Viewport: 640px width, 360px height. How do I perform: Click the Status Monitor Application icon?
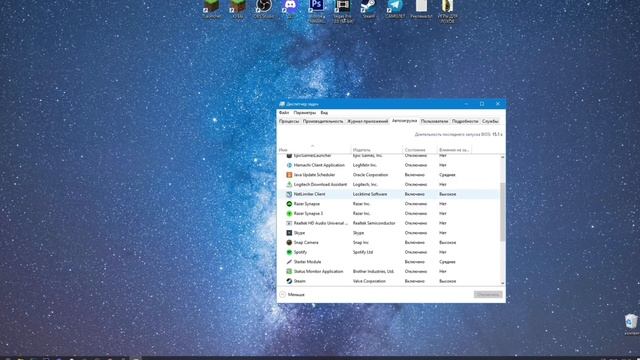click(x=289, y=271)
